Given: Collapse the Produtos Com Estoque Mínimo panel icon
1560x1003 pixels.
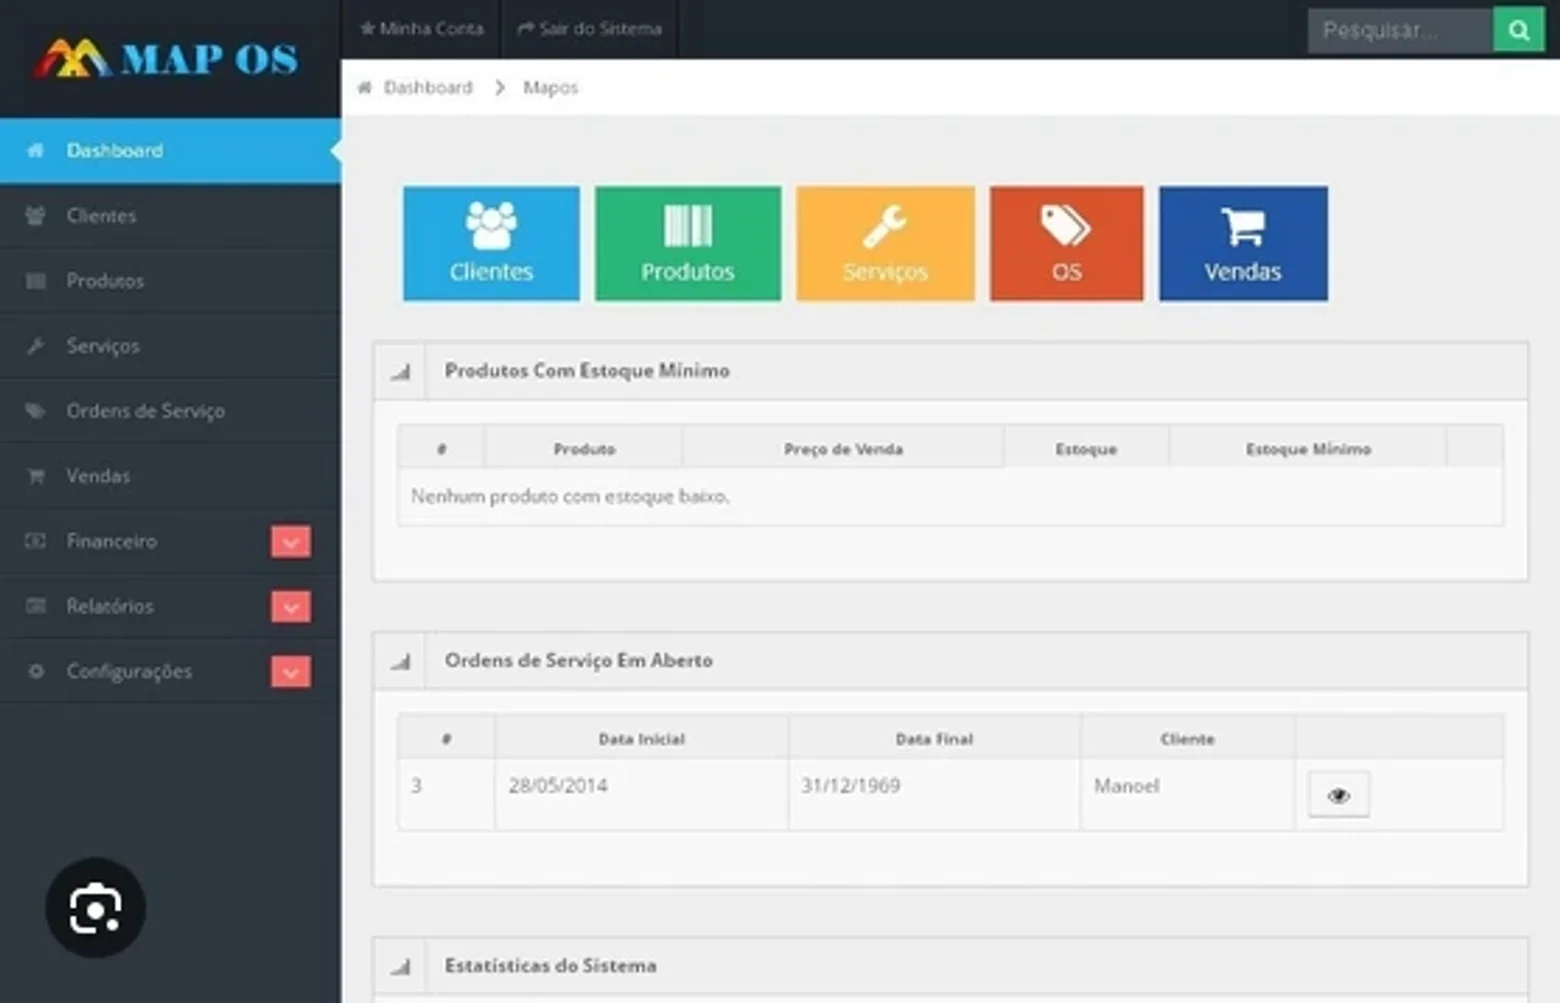Looking at the screenshot, I should point(401,372).
